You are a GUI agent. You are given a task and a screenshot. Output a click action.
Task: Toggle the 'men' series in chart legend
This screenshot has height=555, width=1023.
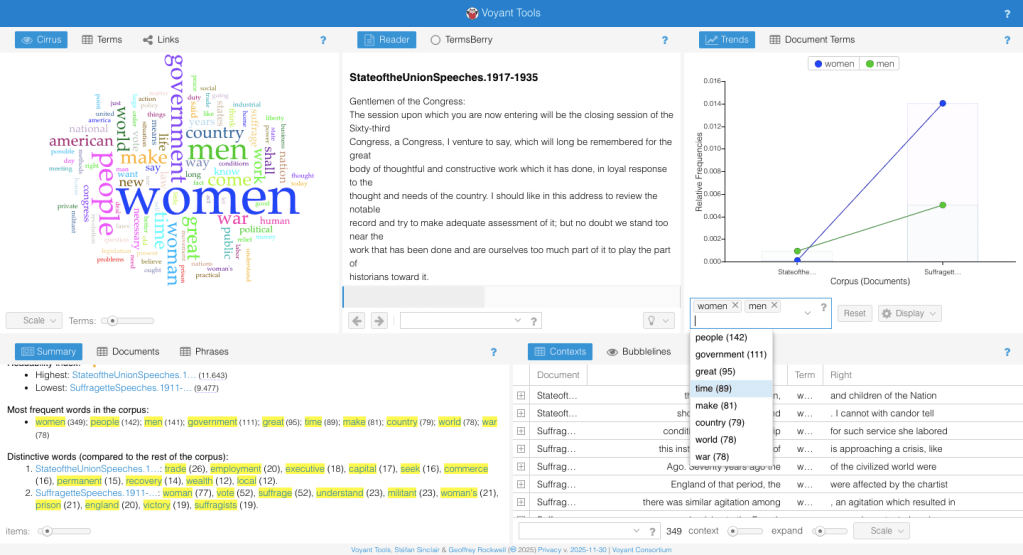coord(881,64)
